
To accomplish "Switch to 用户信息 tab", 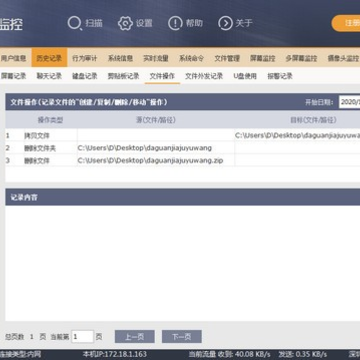I will pyautogui.click(x=13, y=58).
